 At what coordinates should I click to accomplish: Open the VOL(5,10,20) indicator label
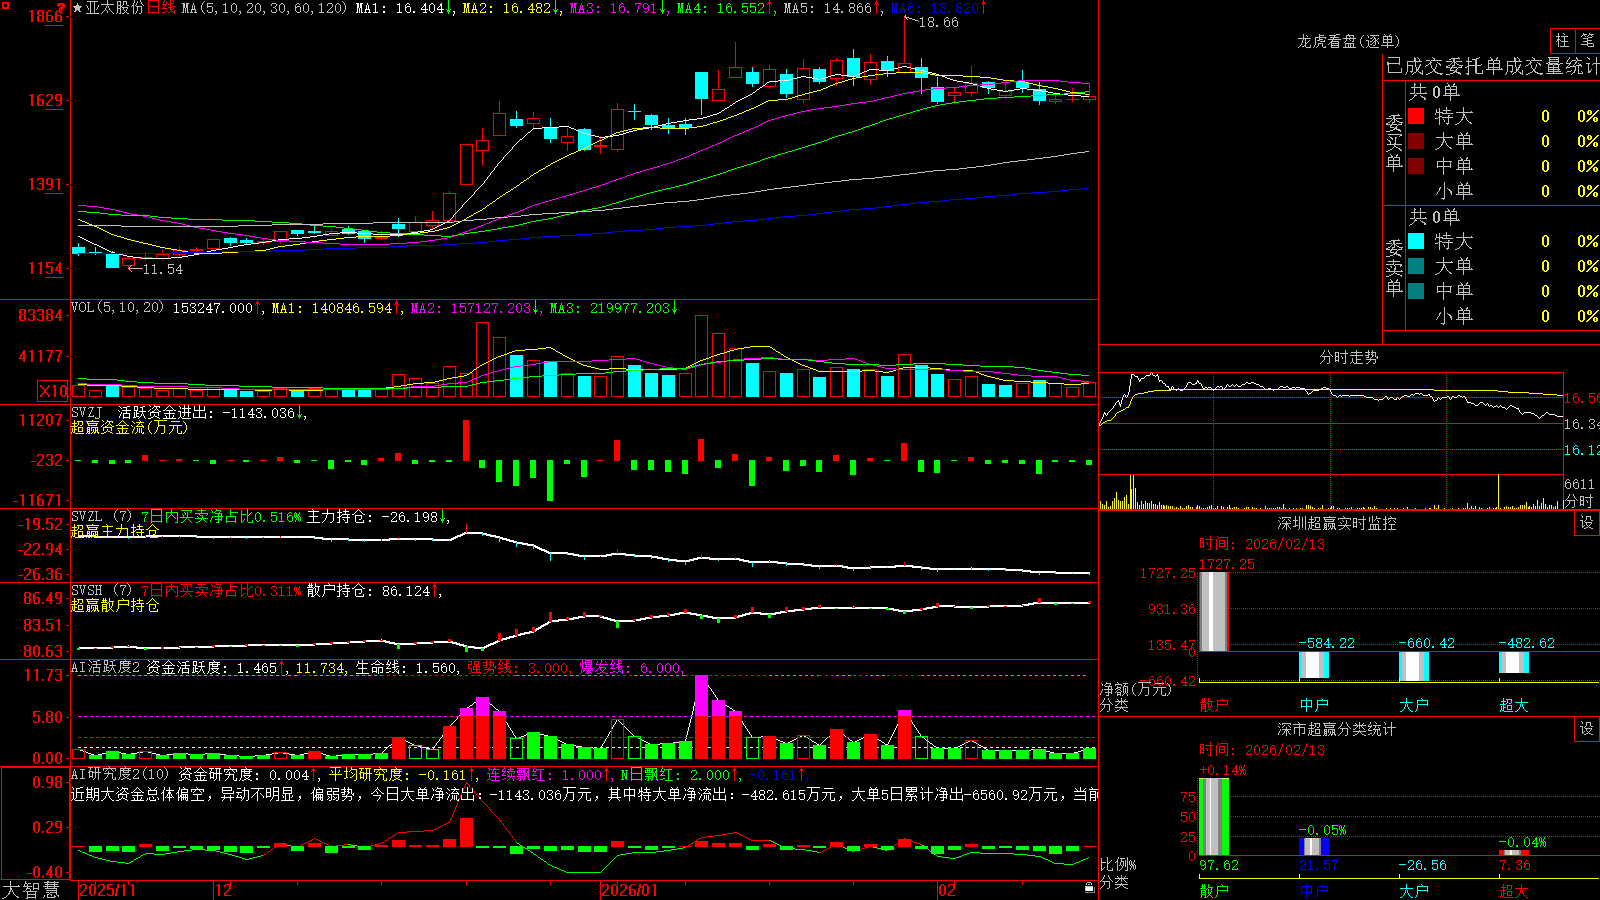[x=117, y=308]
